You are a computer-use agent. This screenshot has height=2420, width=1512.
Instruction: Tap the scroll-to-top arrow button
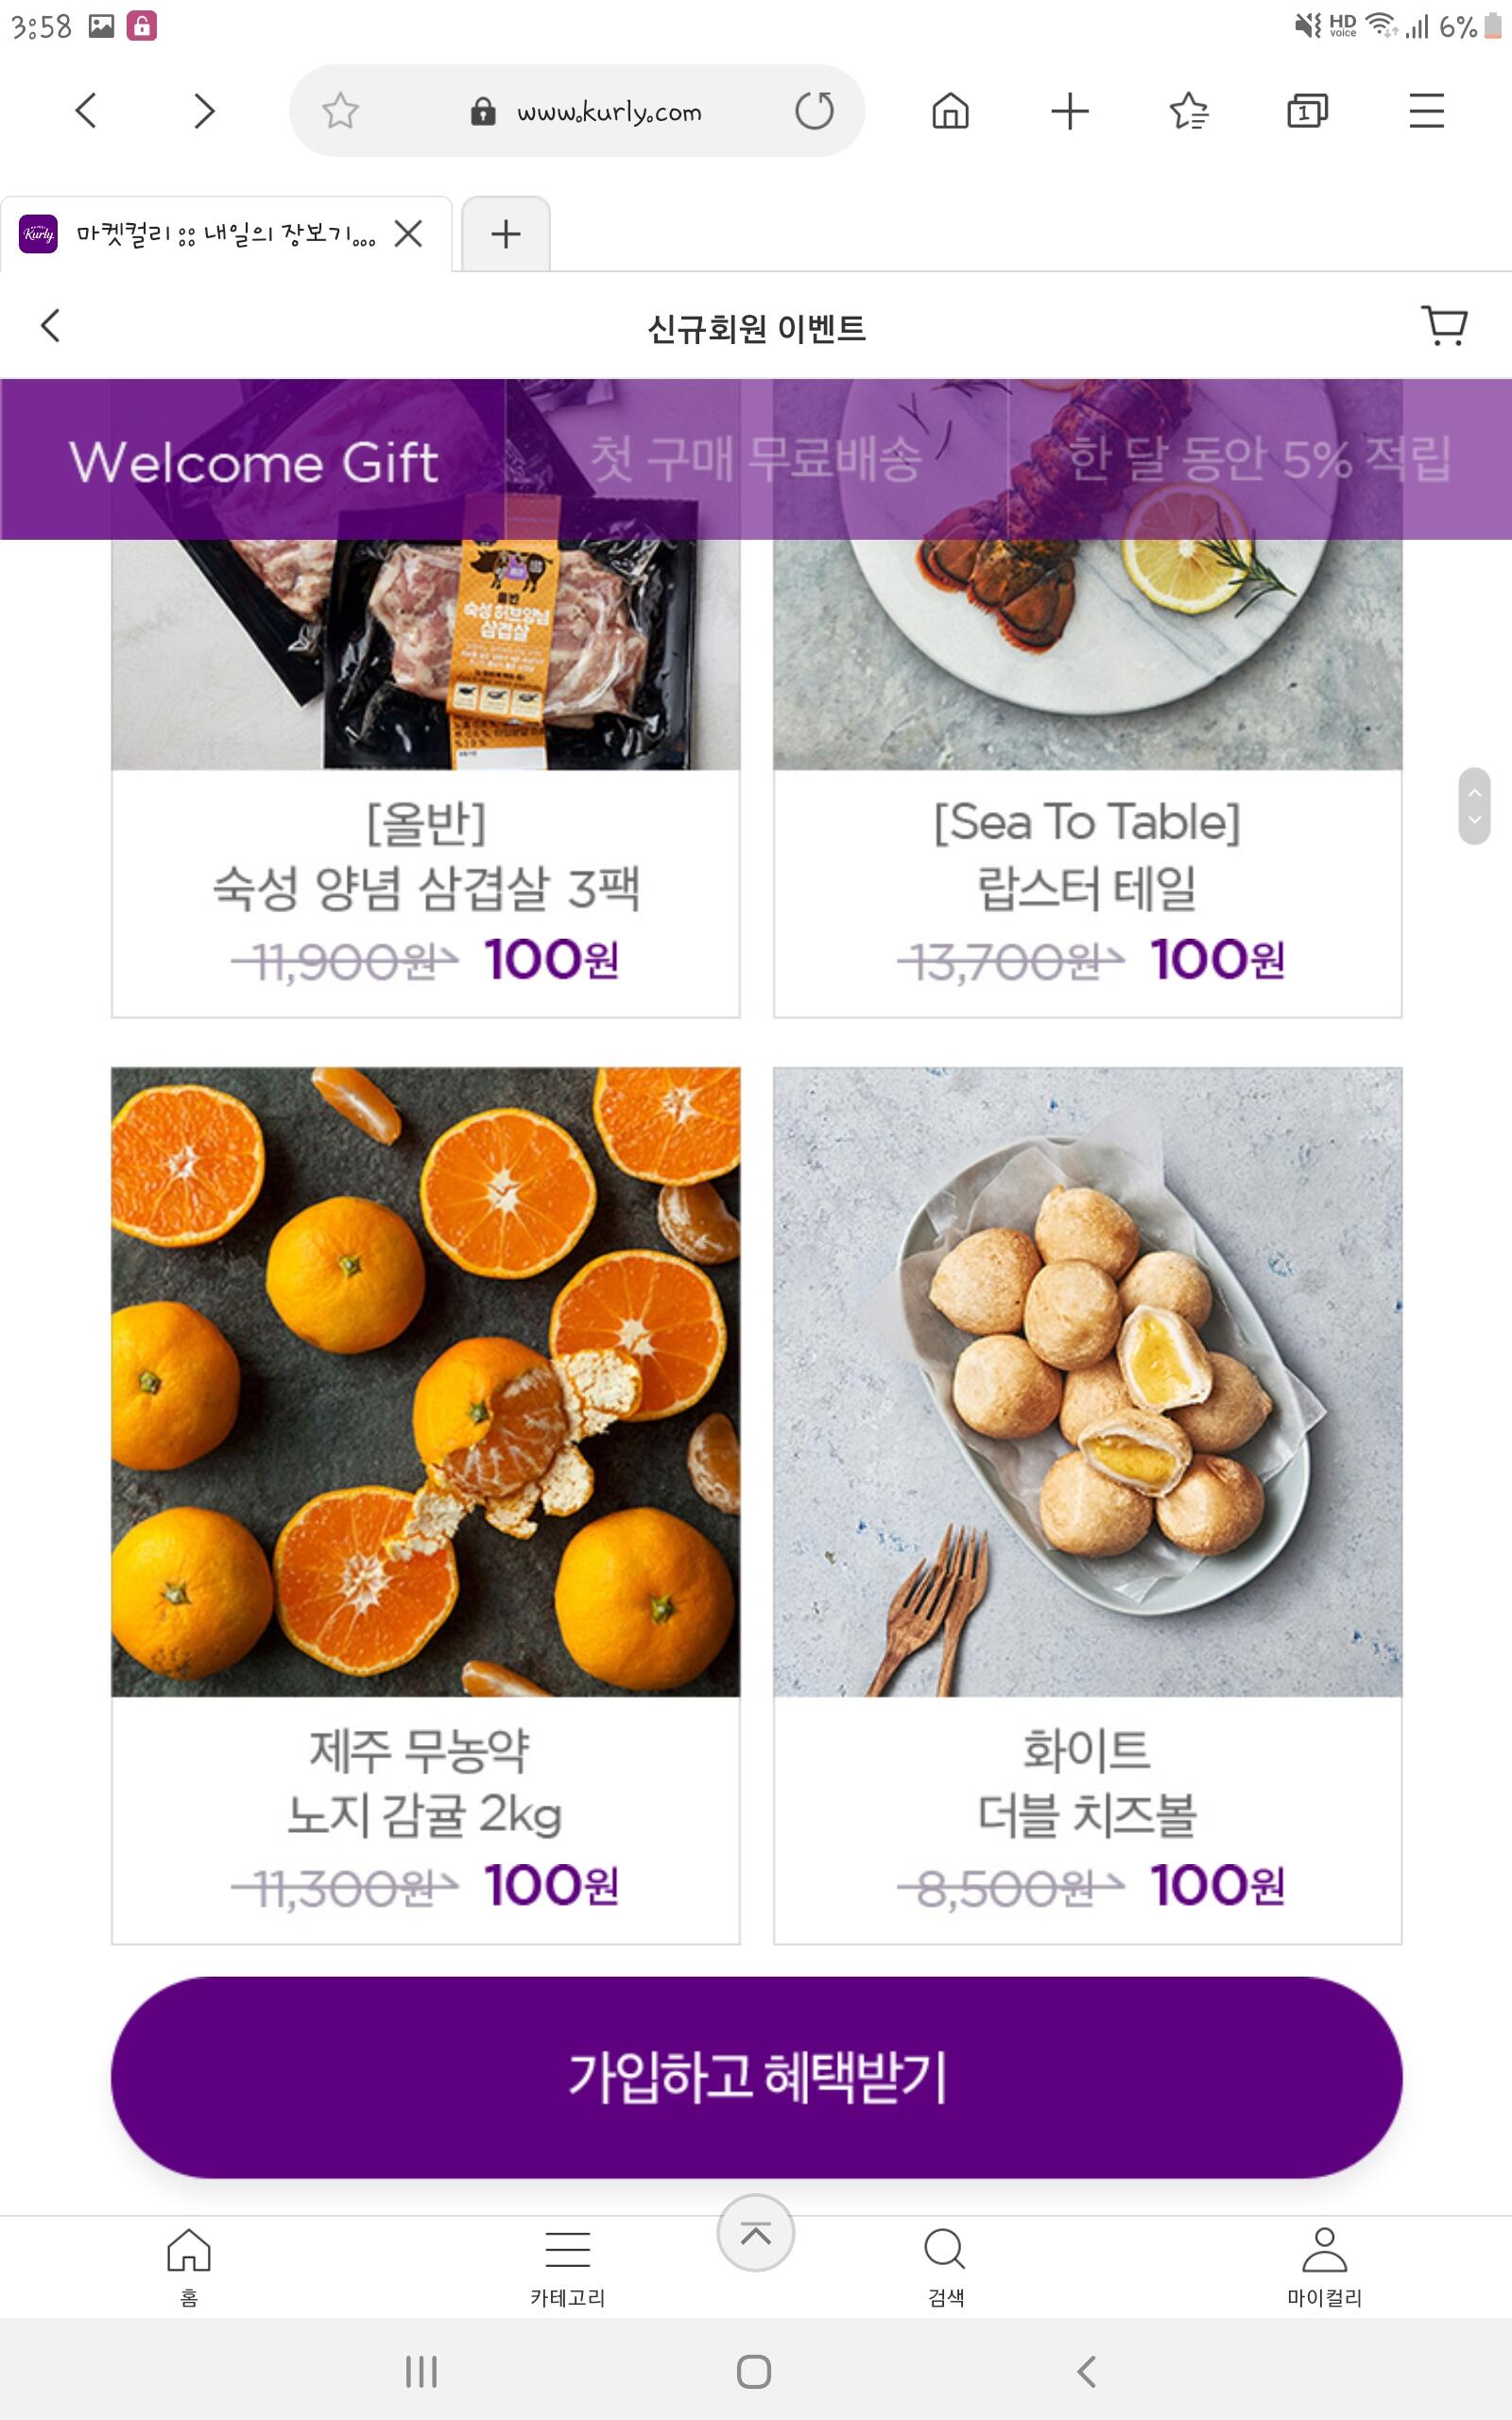click(x=756, y=2233)
